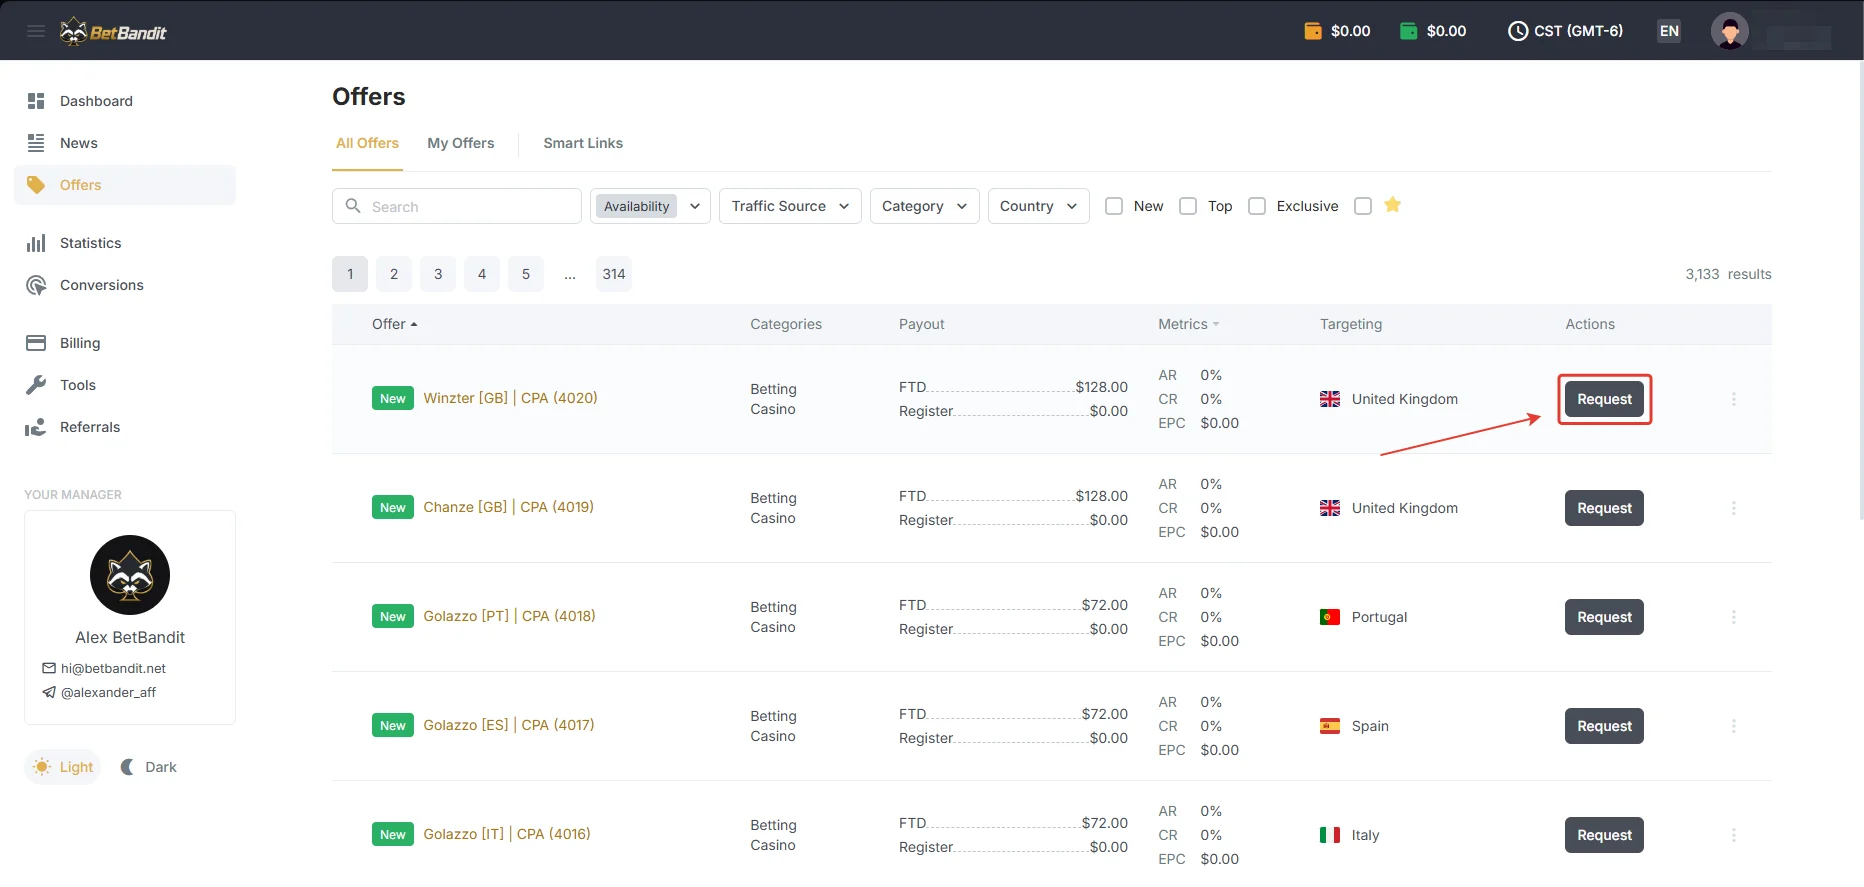This screenshot has height=887, width=1864.
Task: Select the All Offers tab
Action: coord(367,143)
